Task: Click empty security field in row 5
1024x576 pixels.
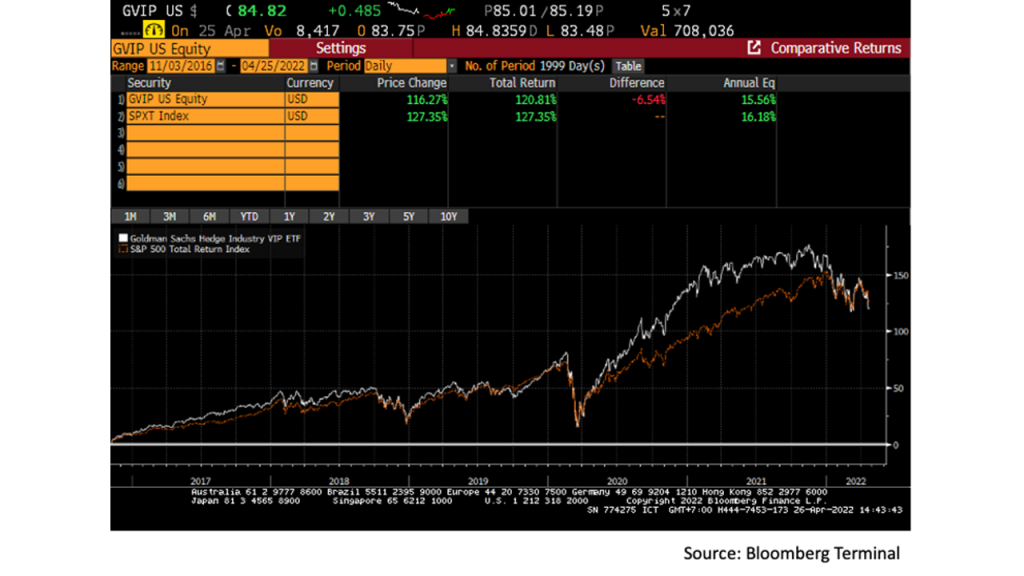Action: tap(205, 167)
